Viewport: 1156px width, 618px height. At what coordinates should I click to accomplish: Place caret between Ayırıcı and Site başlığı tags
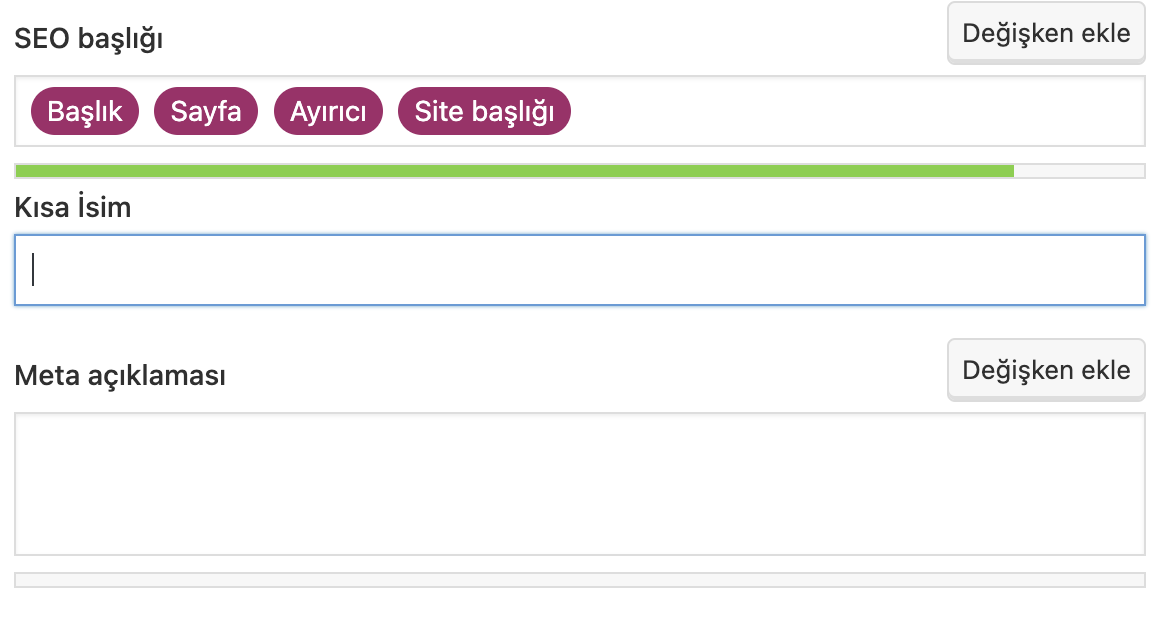click(390, 111)
